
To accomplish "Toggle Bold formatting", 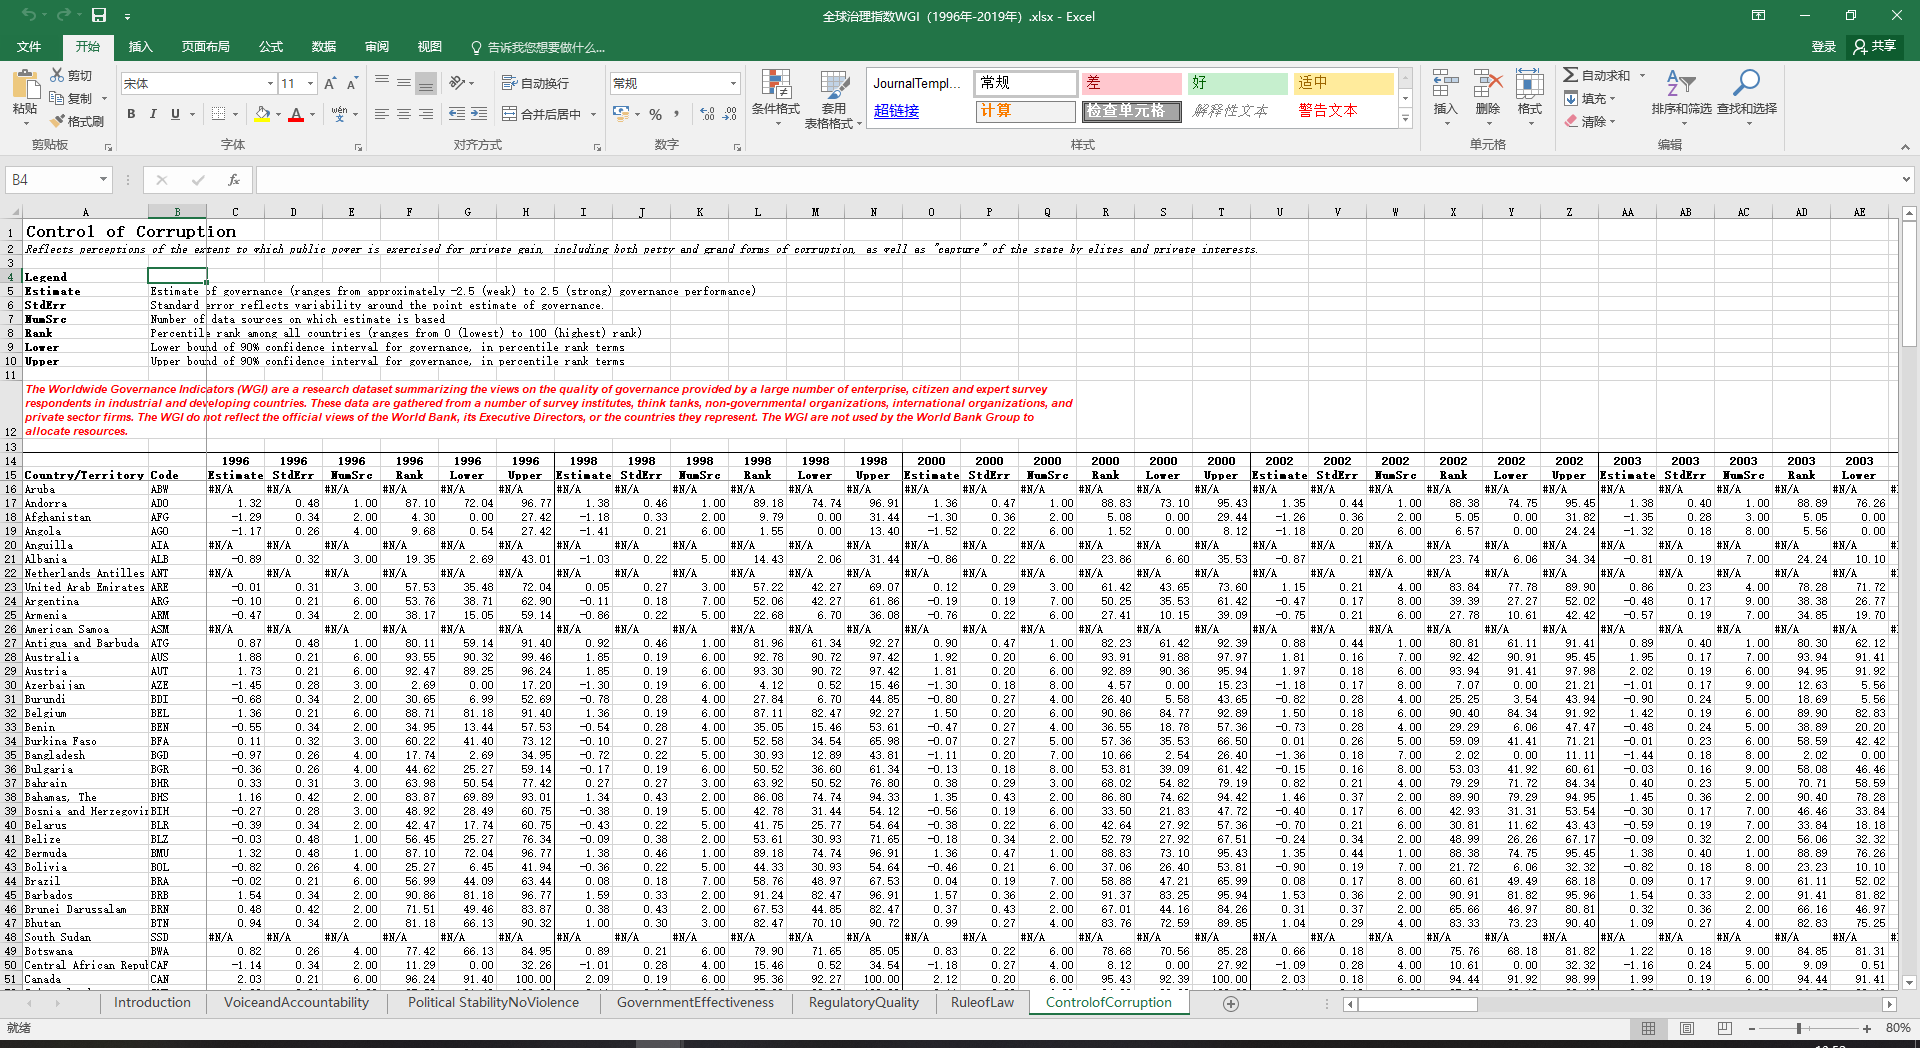I will [131, 114].
